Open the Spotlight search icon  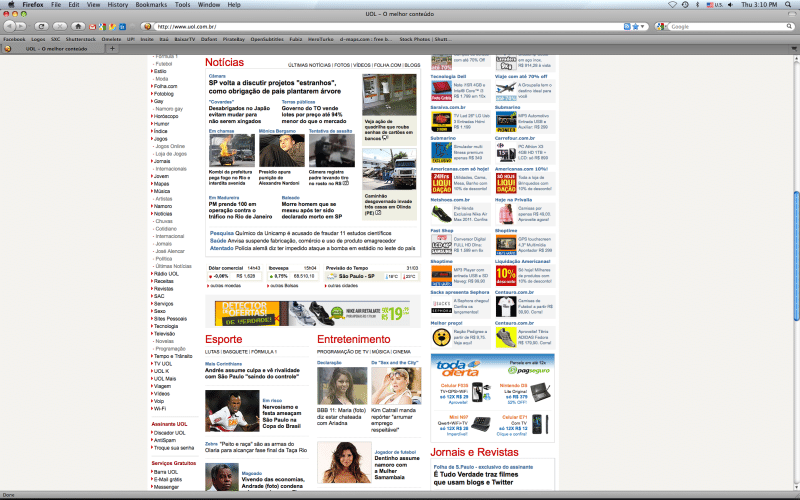pyautogui.click(x=790, y=5)
